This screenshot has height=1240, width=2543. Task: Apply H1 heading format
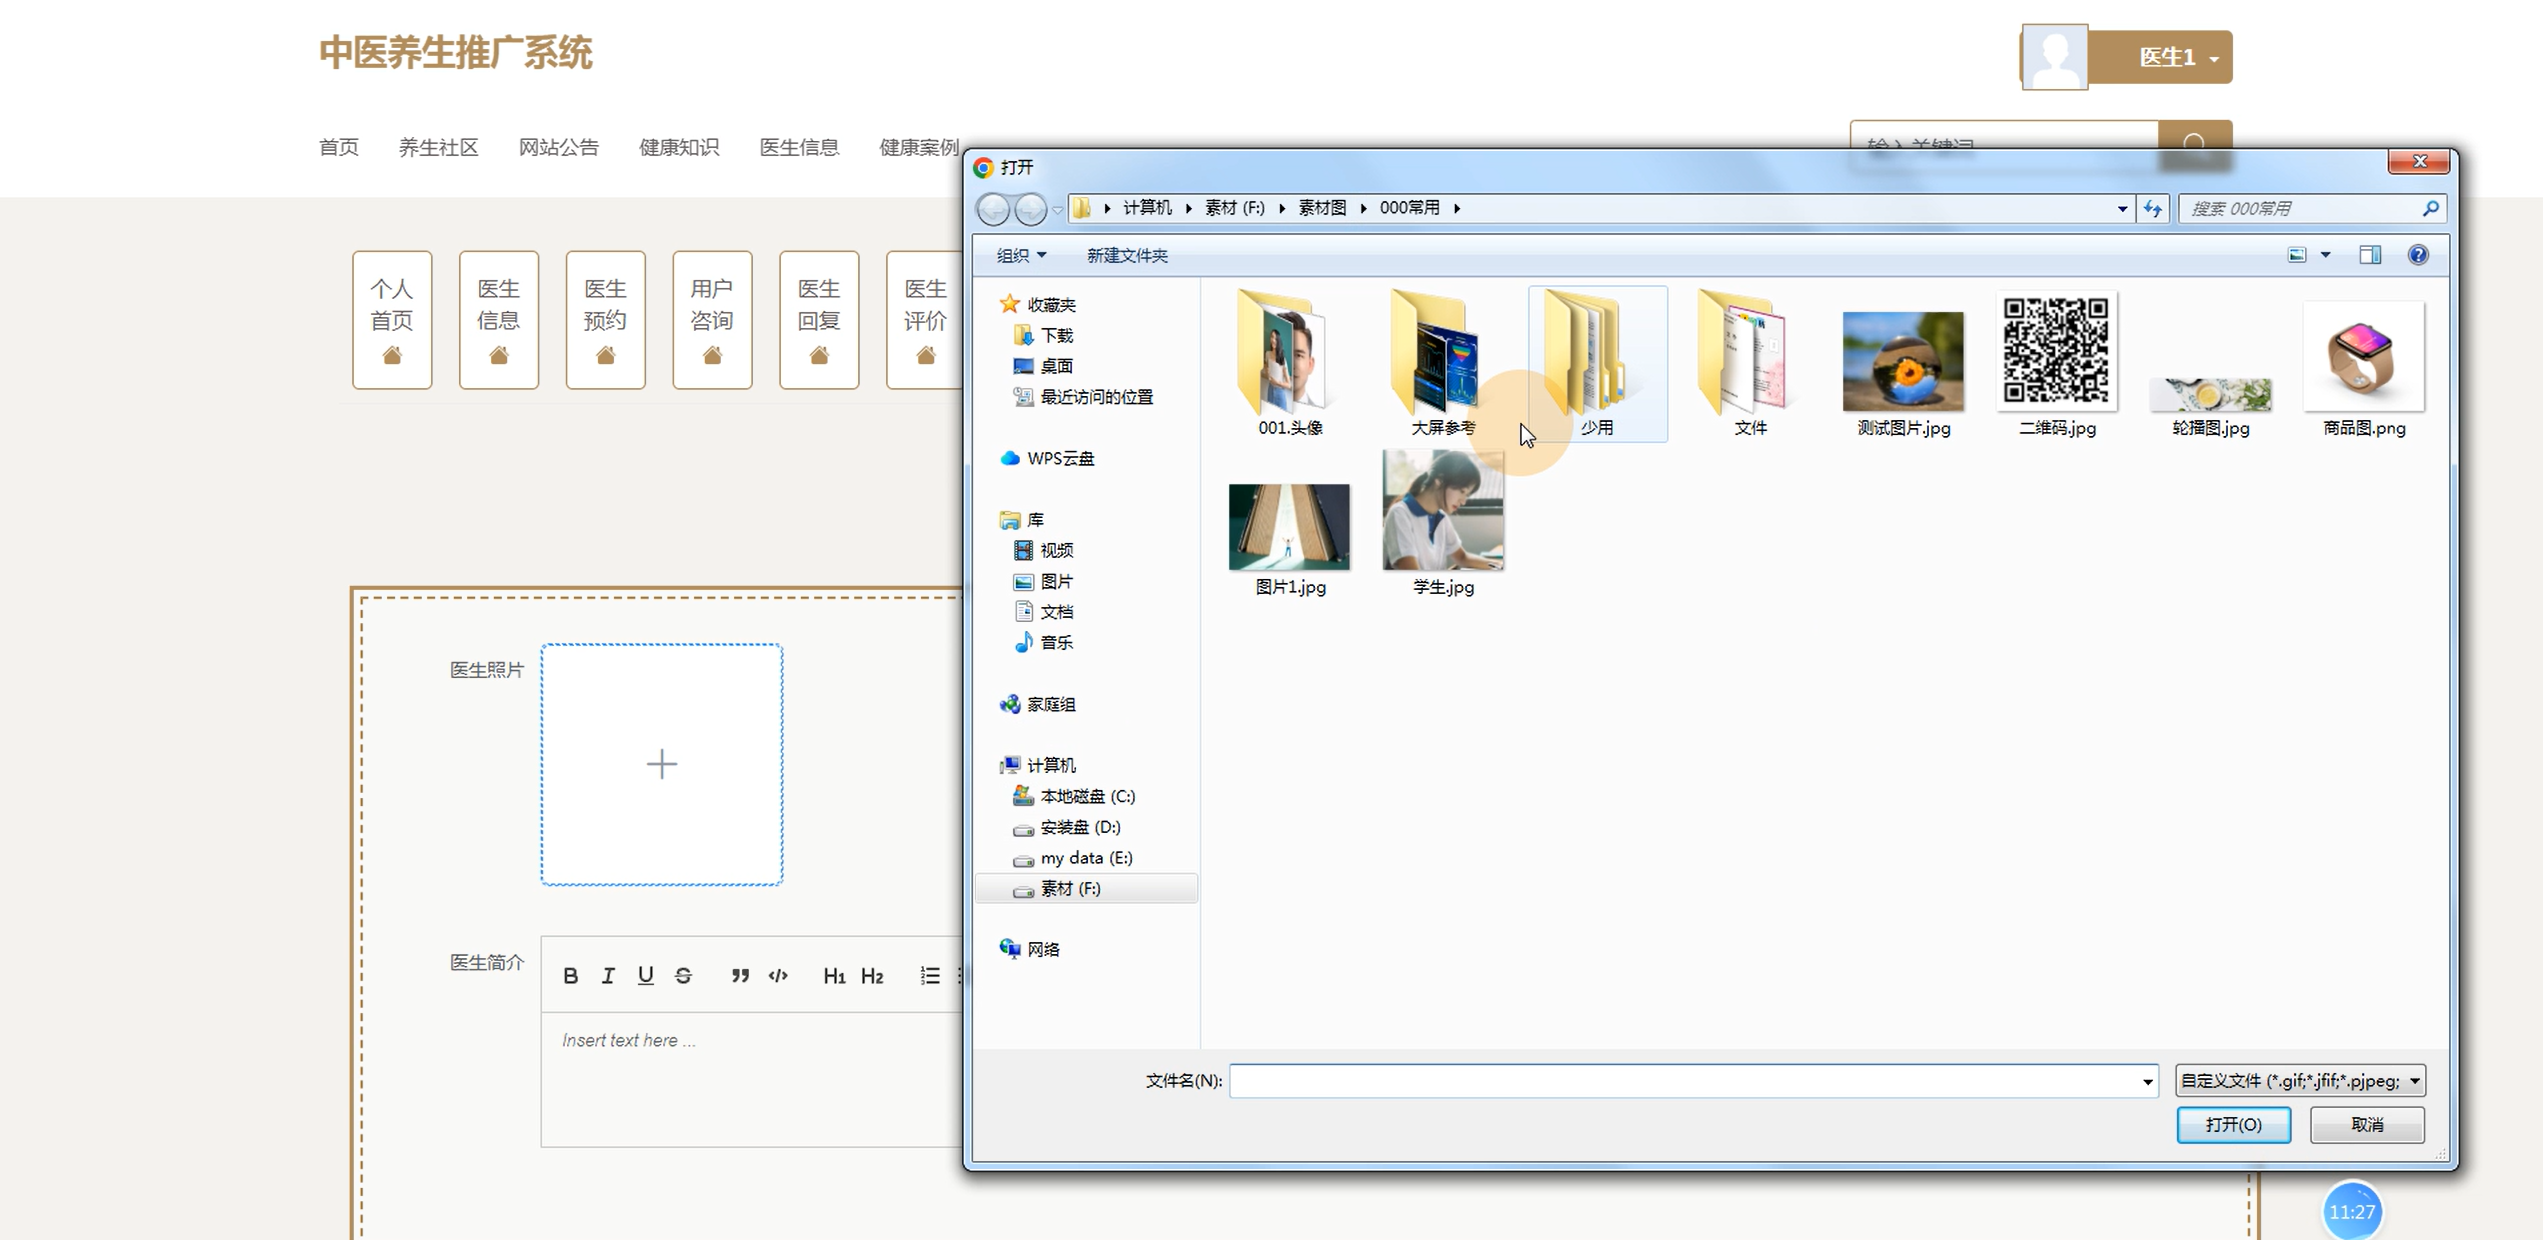pos(834,975)
